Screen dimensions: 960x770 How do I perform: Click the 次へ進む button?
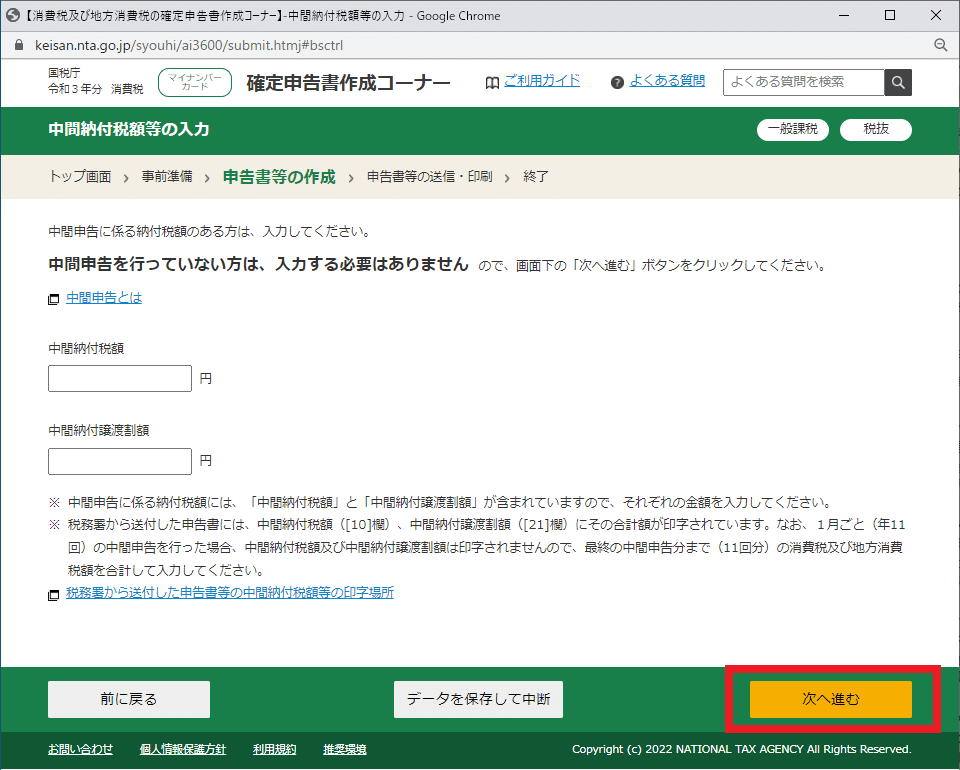click(831, 699)
